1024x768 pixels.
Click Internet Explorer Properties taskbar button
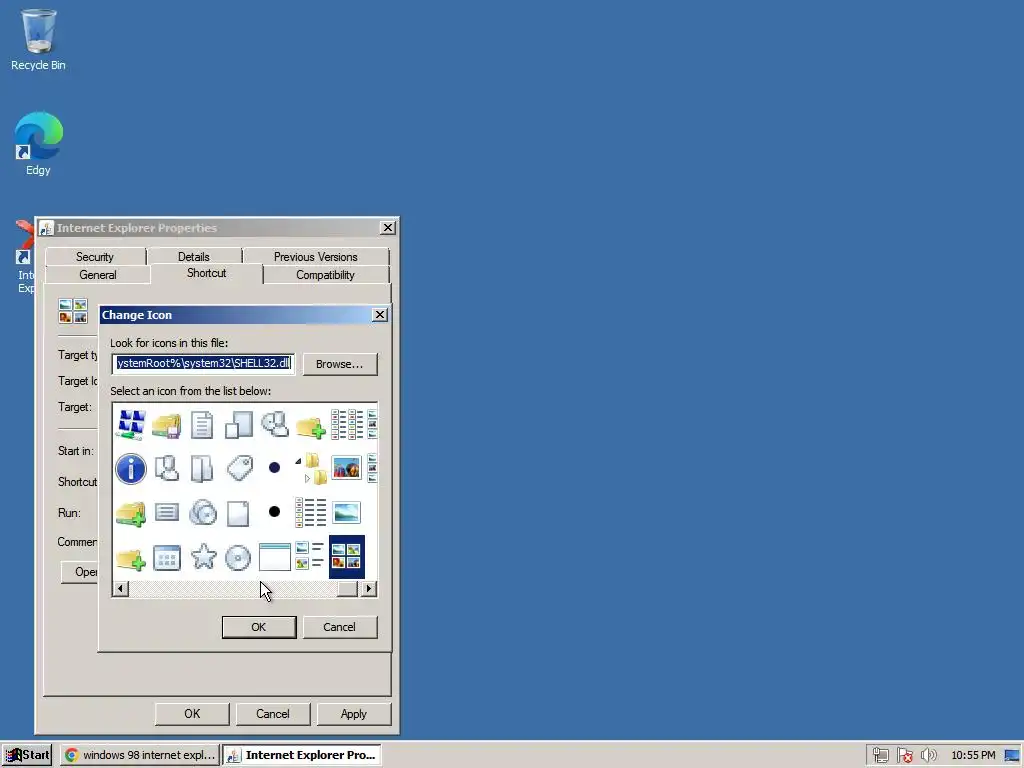[x=302, y=755]
